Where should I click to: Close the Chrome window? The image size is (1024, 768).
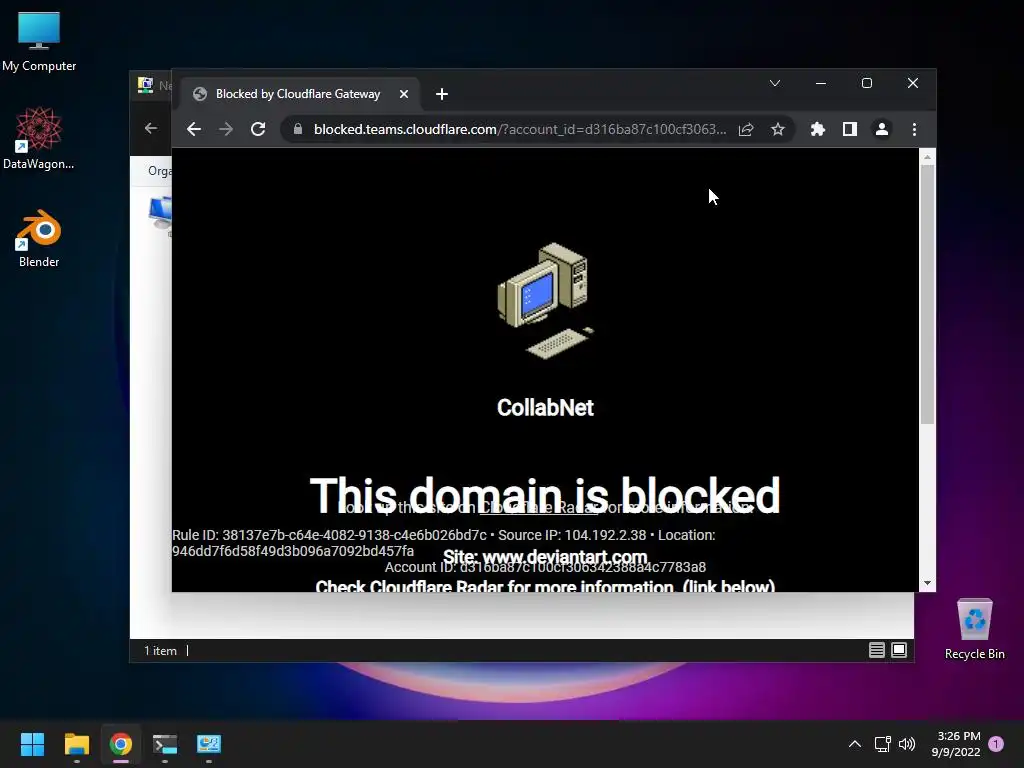pos(912,83)
